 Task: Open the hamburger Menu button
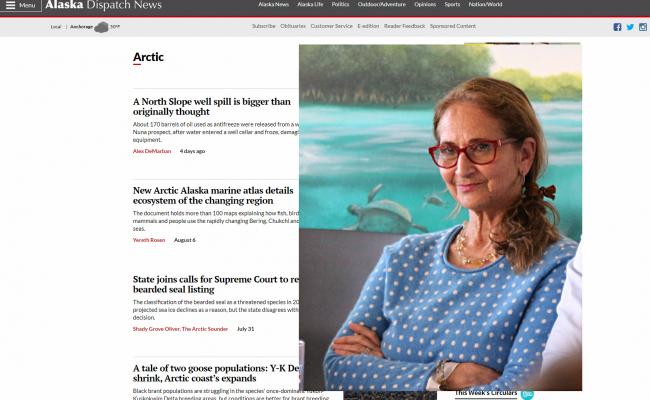[x=21, y=5]
